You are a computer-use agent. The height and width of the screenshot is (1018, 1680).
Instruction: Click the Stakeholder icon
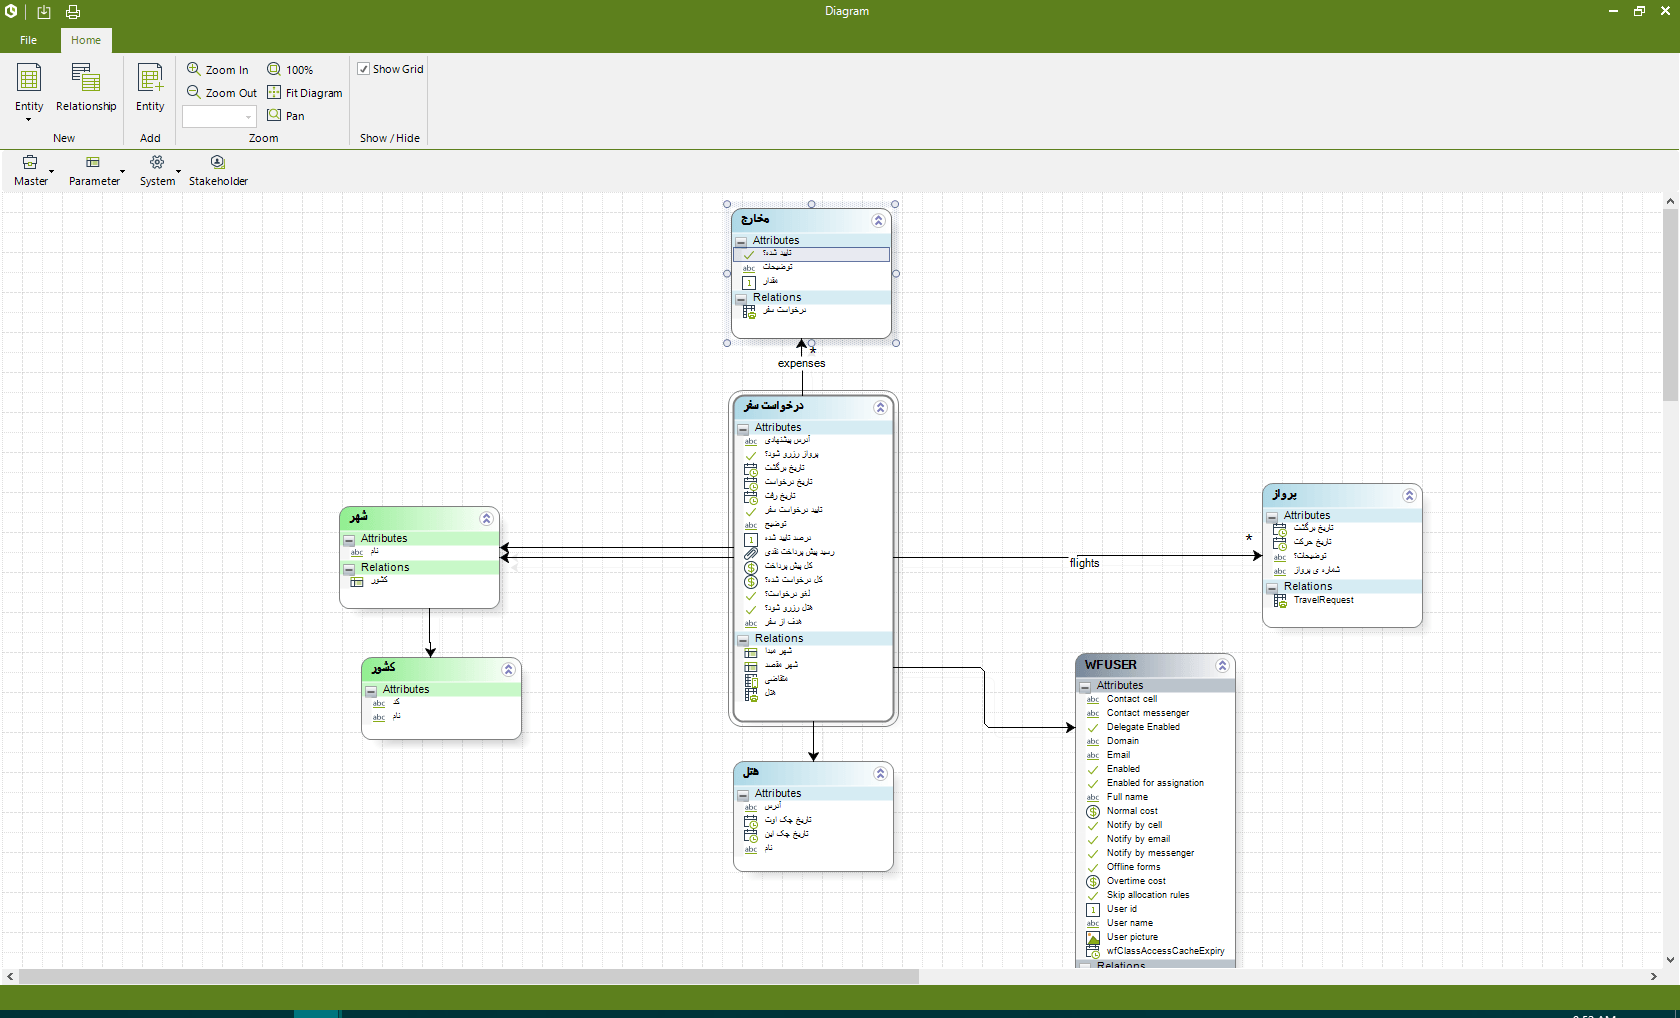click(218, 162)
